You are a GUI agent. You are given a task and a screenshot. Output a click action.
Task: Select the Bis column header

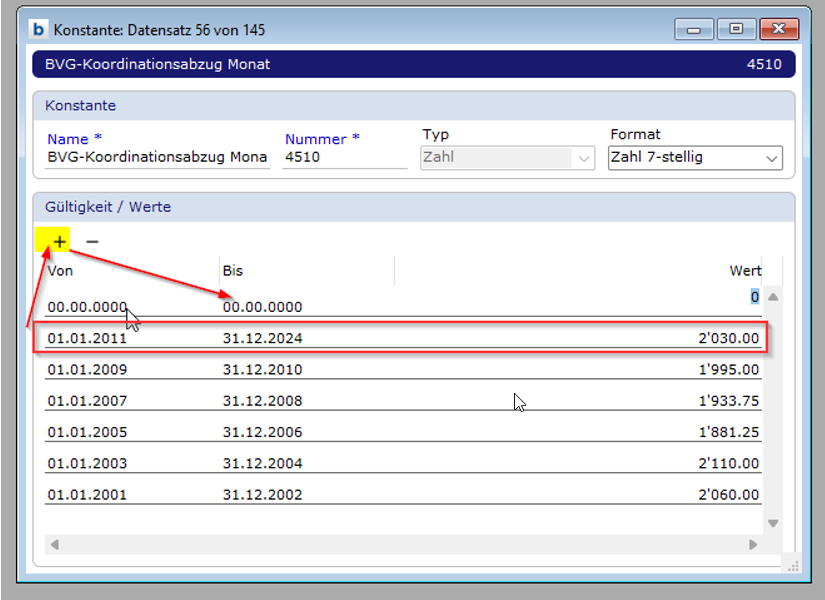click(233, 270)
